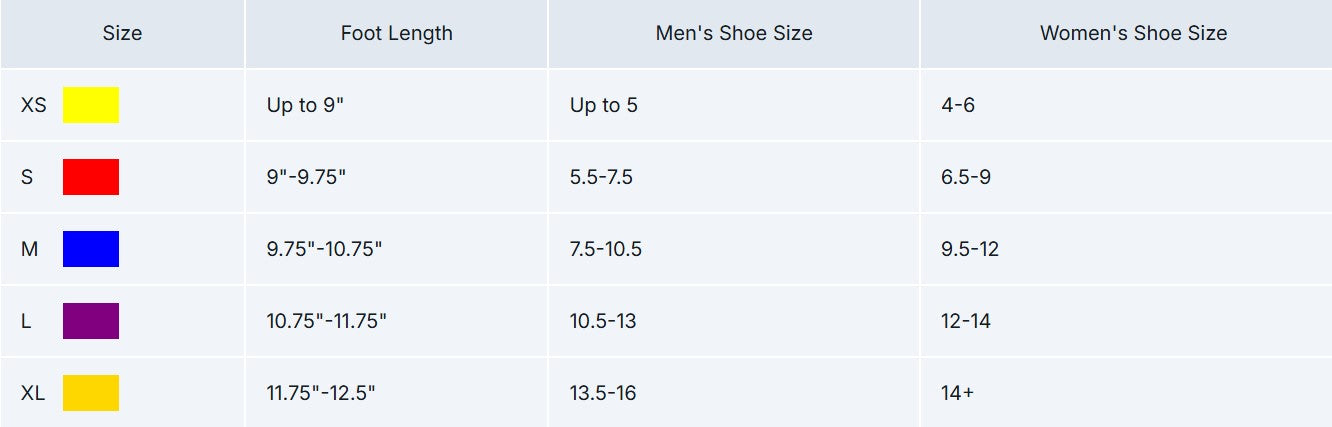This screenshot has width=1332, height=427.
Task: Click women's size 14+ cell
Action: 957,393
